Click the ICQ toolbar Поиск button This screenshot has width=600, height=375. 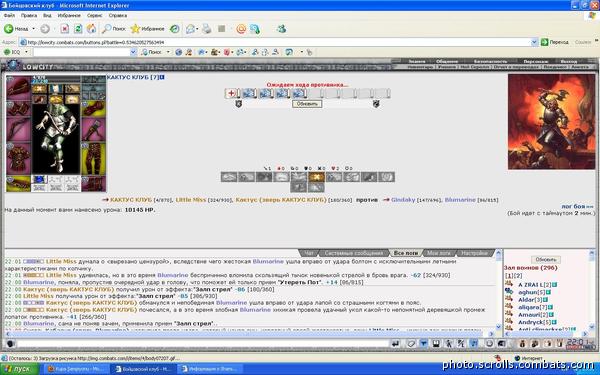(152, 52)
